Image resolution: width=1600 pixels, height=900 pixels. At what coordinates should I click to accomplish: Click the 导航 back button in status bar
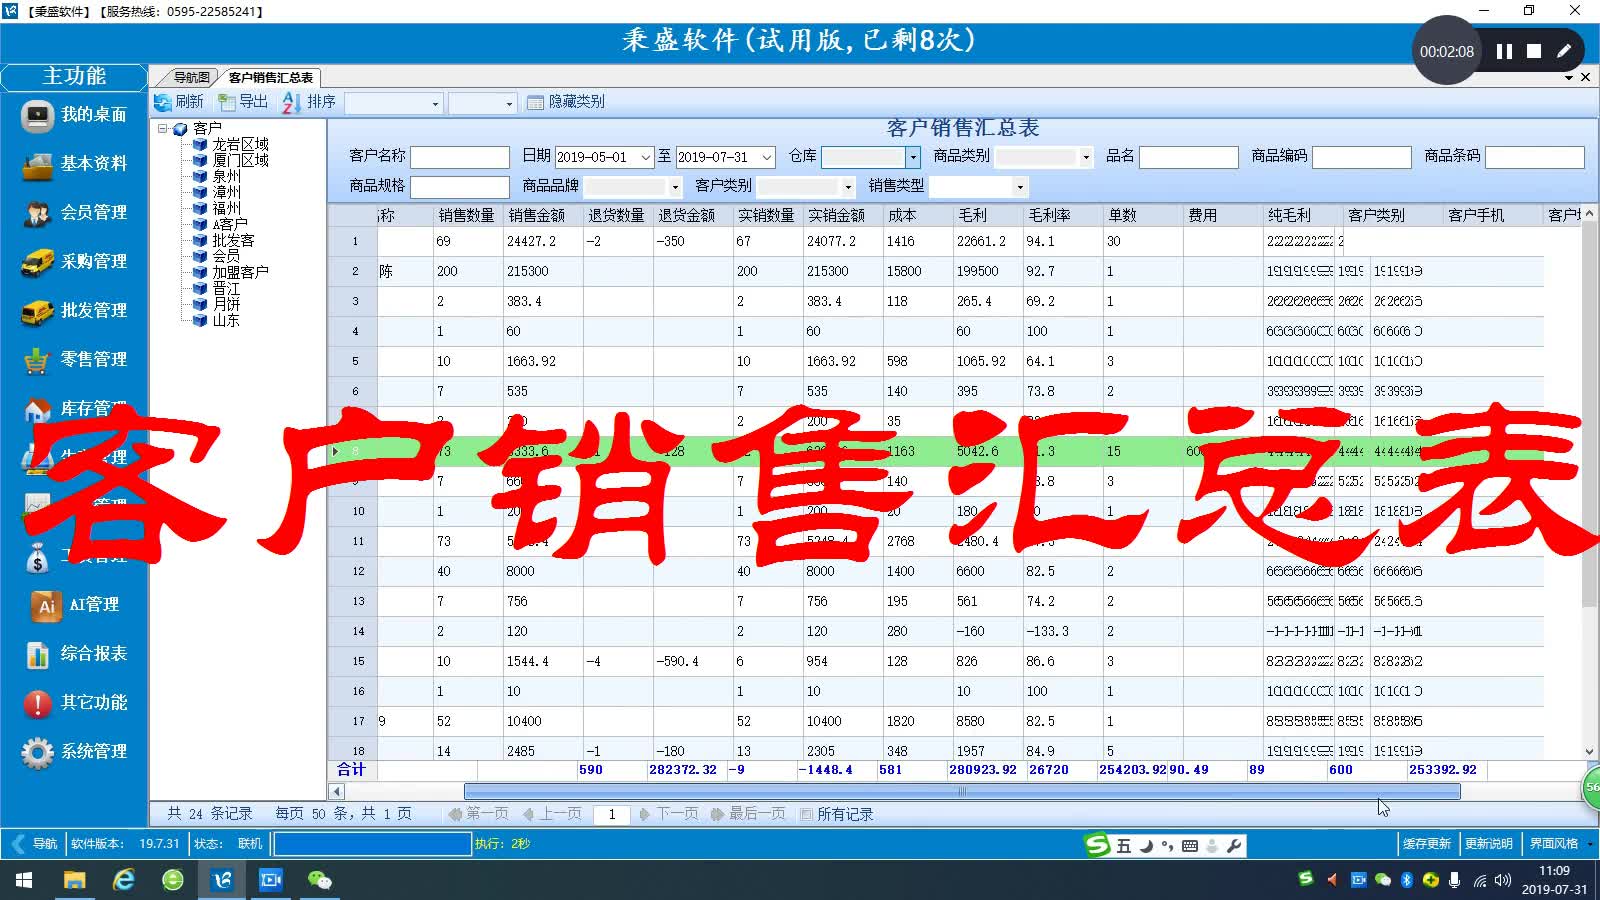34,844
